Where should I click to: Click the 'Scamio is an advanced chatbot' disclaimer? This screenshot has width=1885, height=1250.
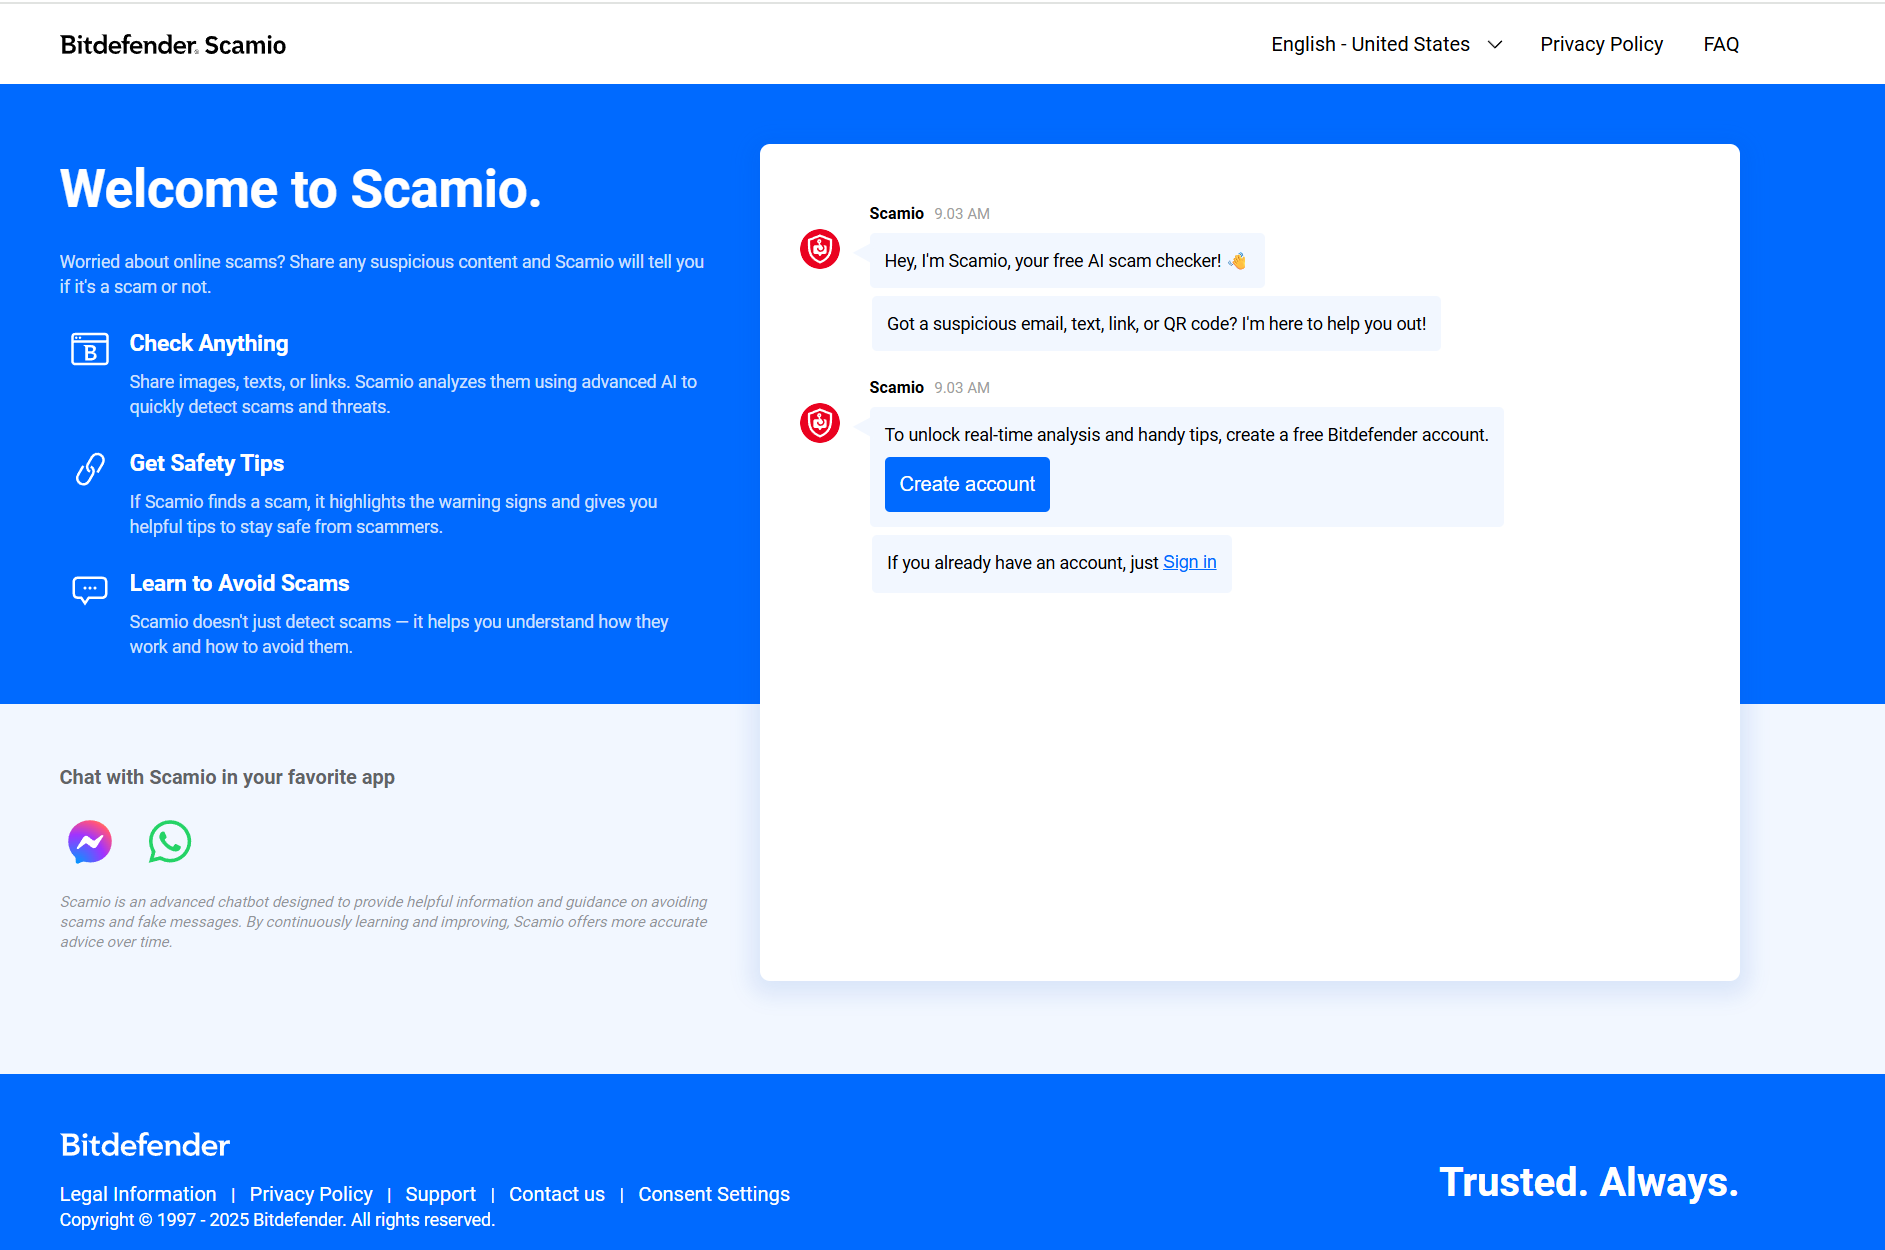pyautogui.click(x=384, y=921)
